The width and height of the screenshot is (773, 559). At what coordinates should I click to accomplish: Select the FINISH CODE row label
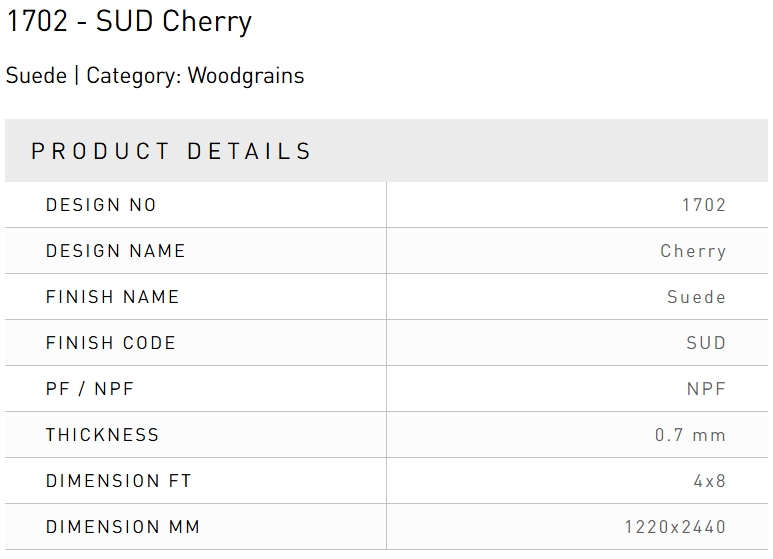(x=110, y=343)
